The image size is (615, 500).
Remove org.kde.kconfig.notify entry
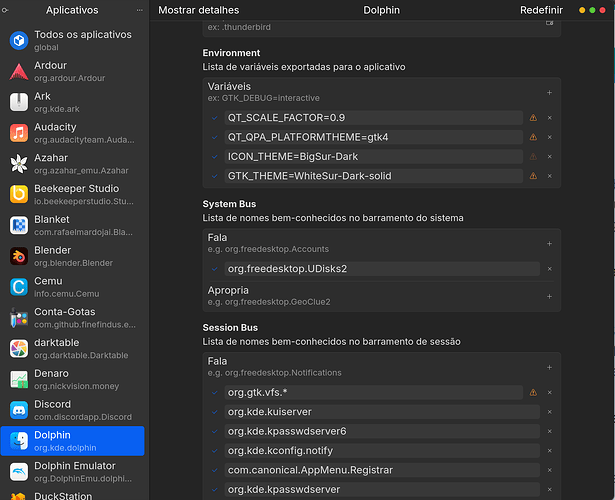point(549,451)
